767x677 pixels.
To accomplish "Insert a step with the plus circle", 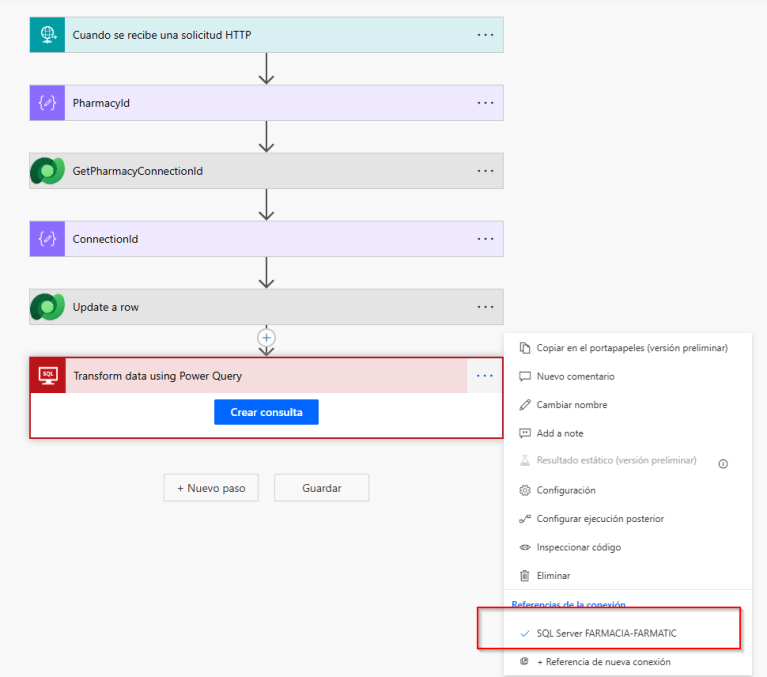I will click(266, 338).
